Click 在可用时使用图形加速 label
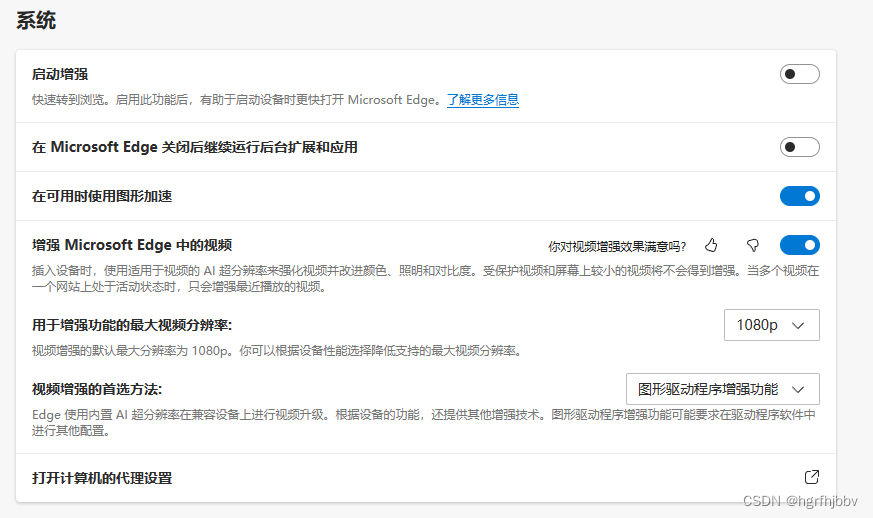Image resolution: width=873 pixels, height=518 pixels. [102, 196]
